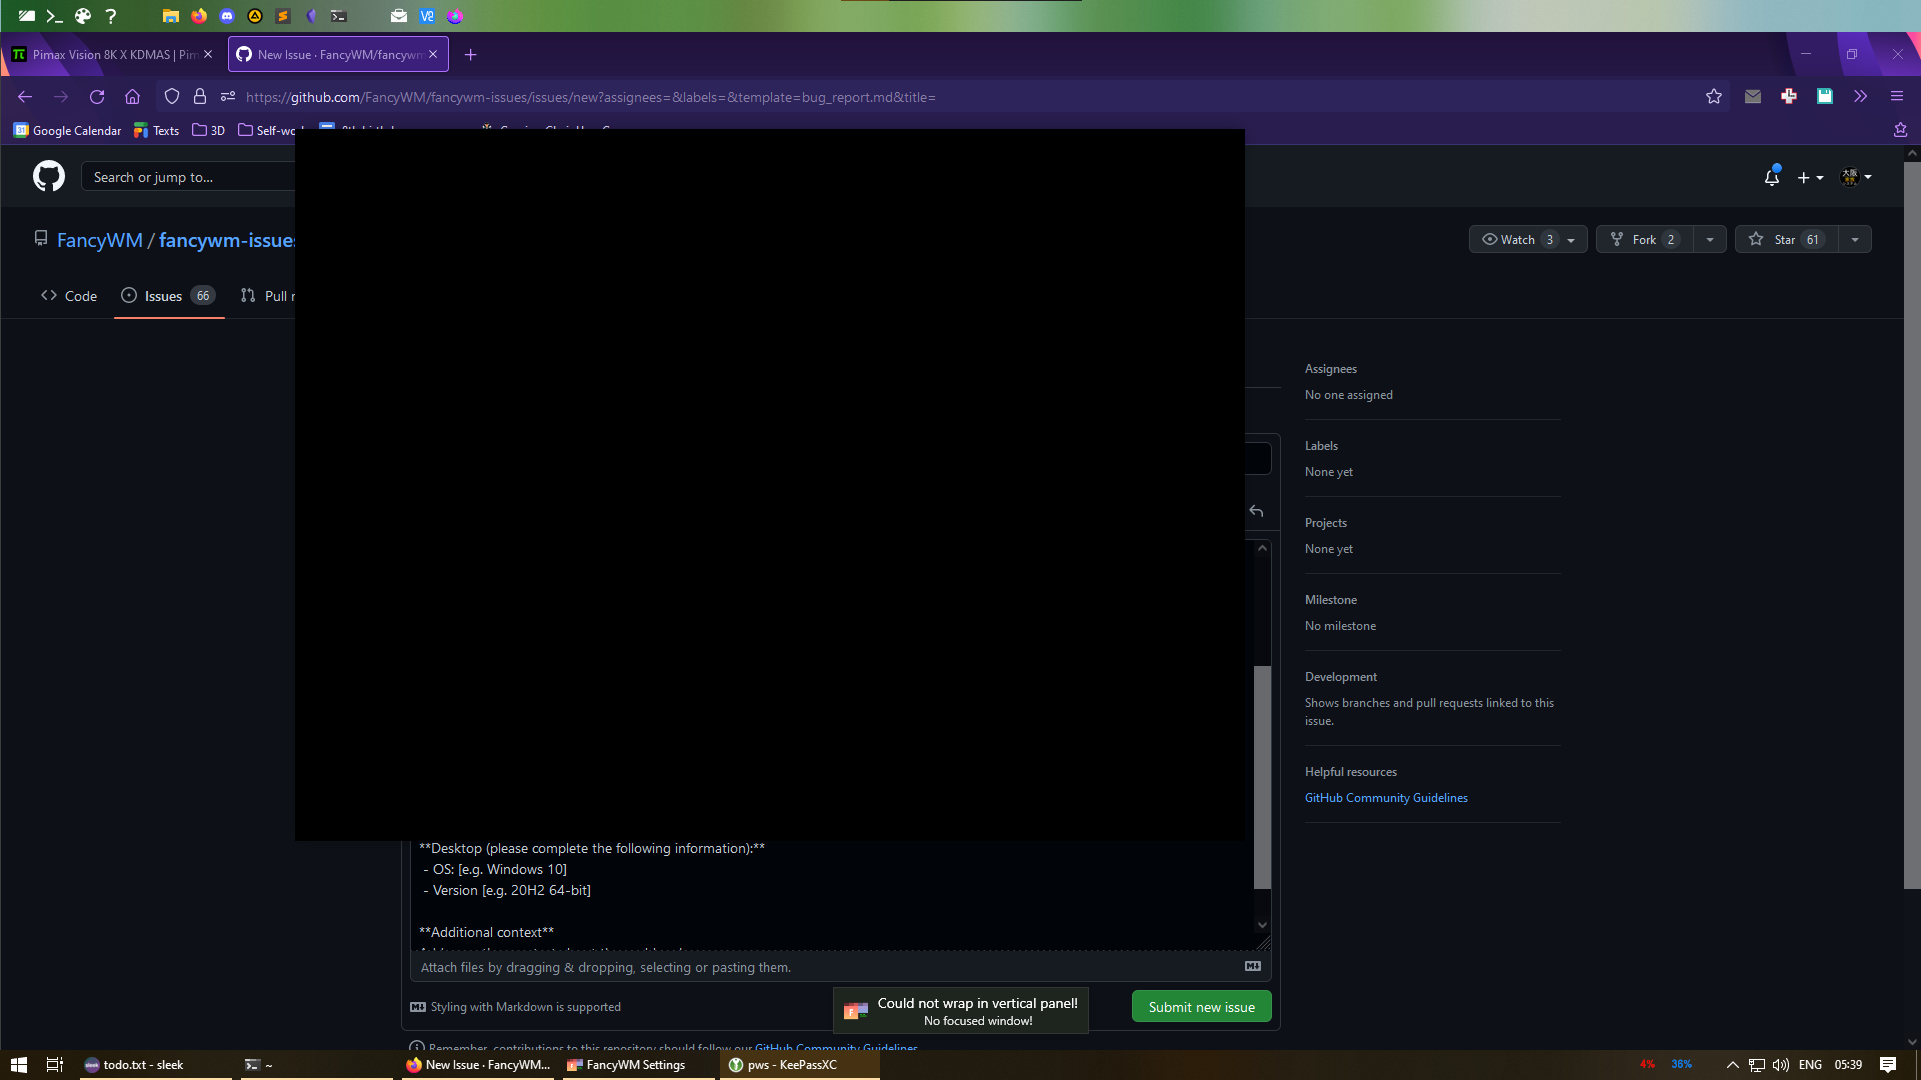This screenshot has width=1921, height=1080.
Task: Open the profile avatar dropdown menu
Action: 1856,176
